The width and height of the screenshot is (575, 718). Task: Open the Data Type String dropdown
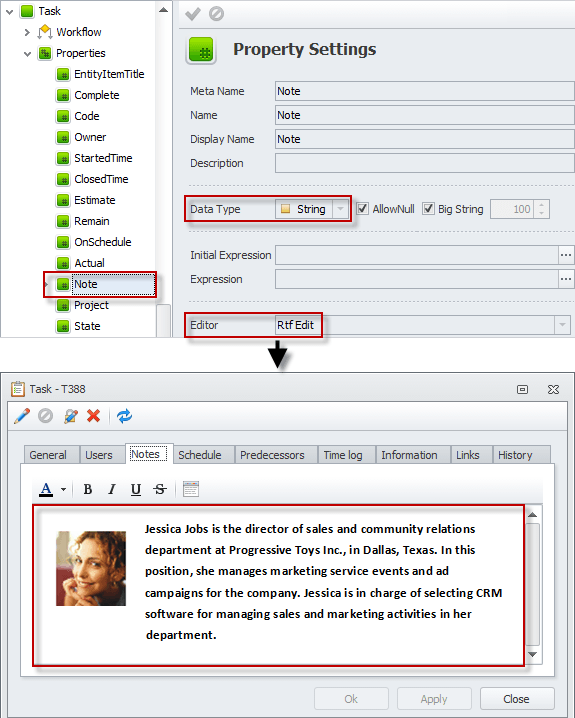(x=340, y=209)
